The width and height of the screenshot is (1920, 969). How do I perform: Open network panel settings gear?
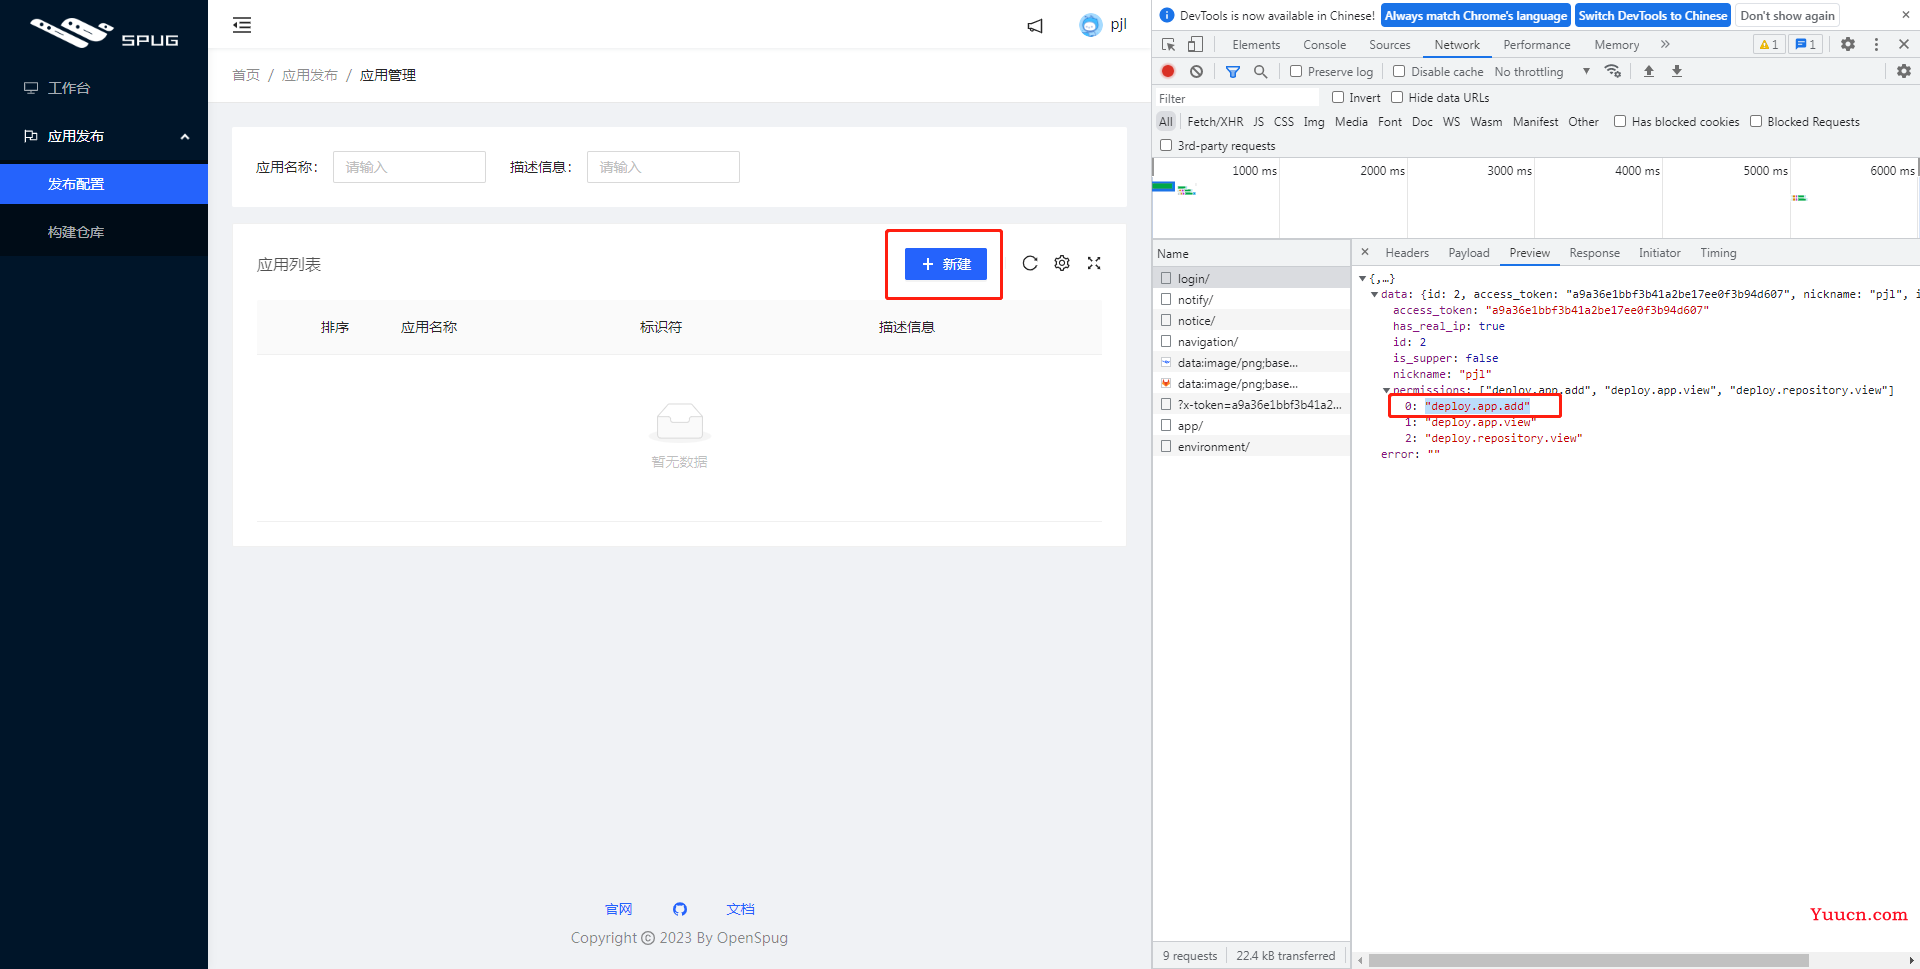click(1904, 71)
